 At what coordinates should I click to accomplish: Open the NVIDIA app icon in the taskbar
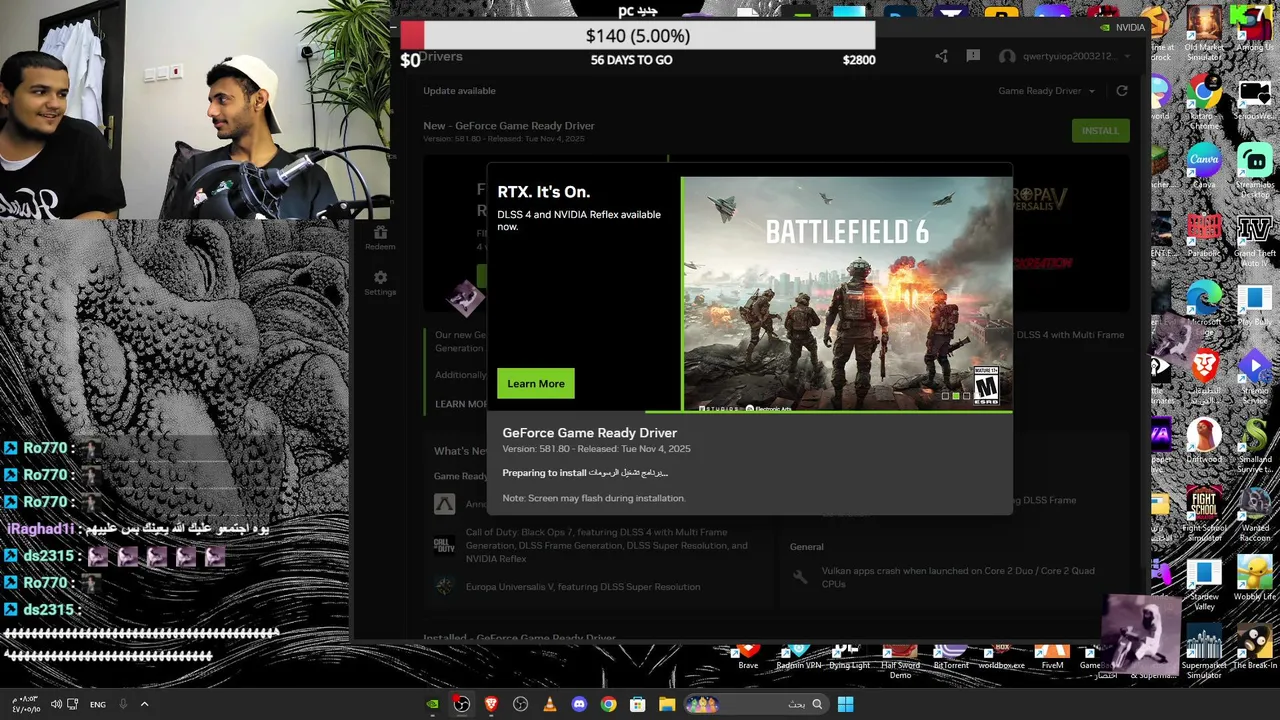coord(432,704)
